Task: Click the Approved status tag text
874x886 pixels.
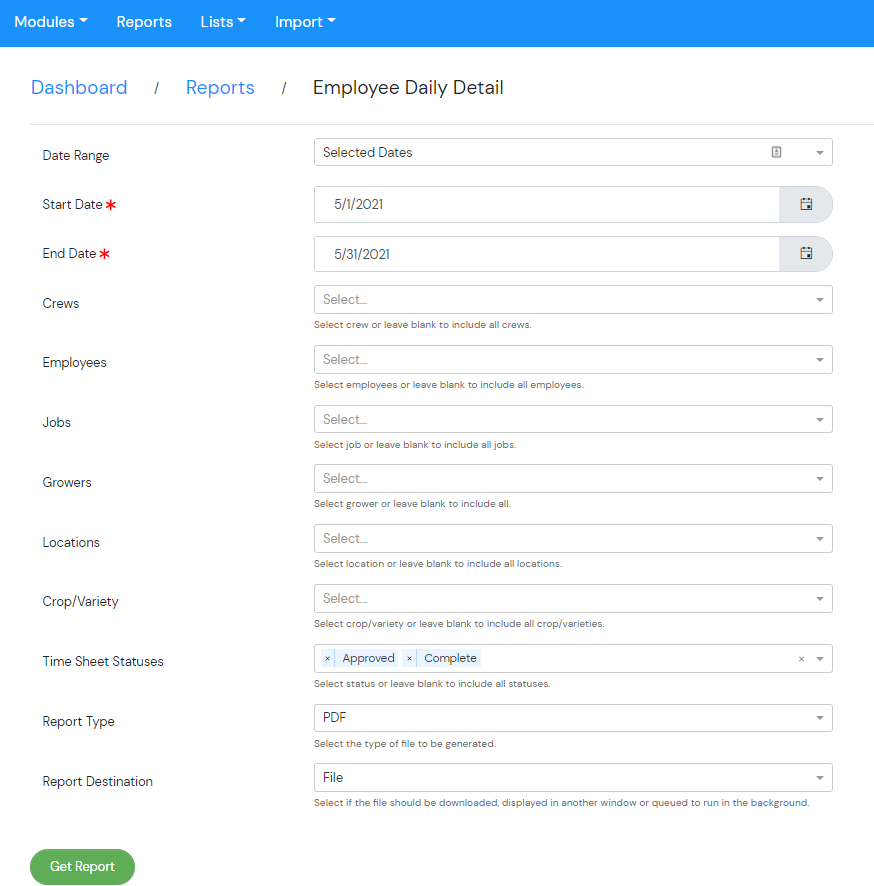Action: [x=368, y=658]
